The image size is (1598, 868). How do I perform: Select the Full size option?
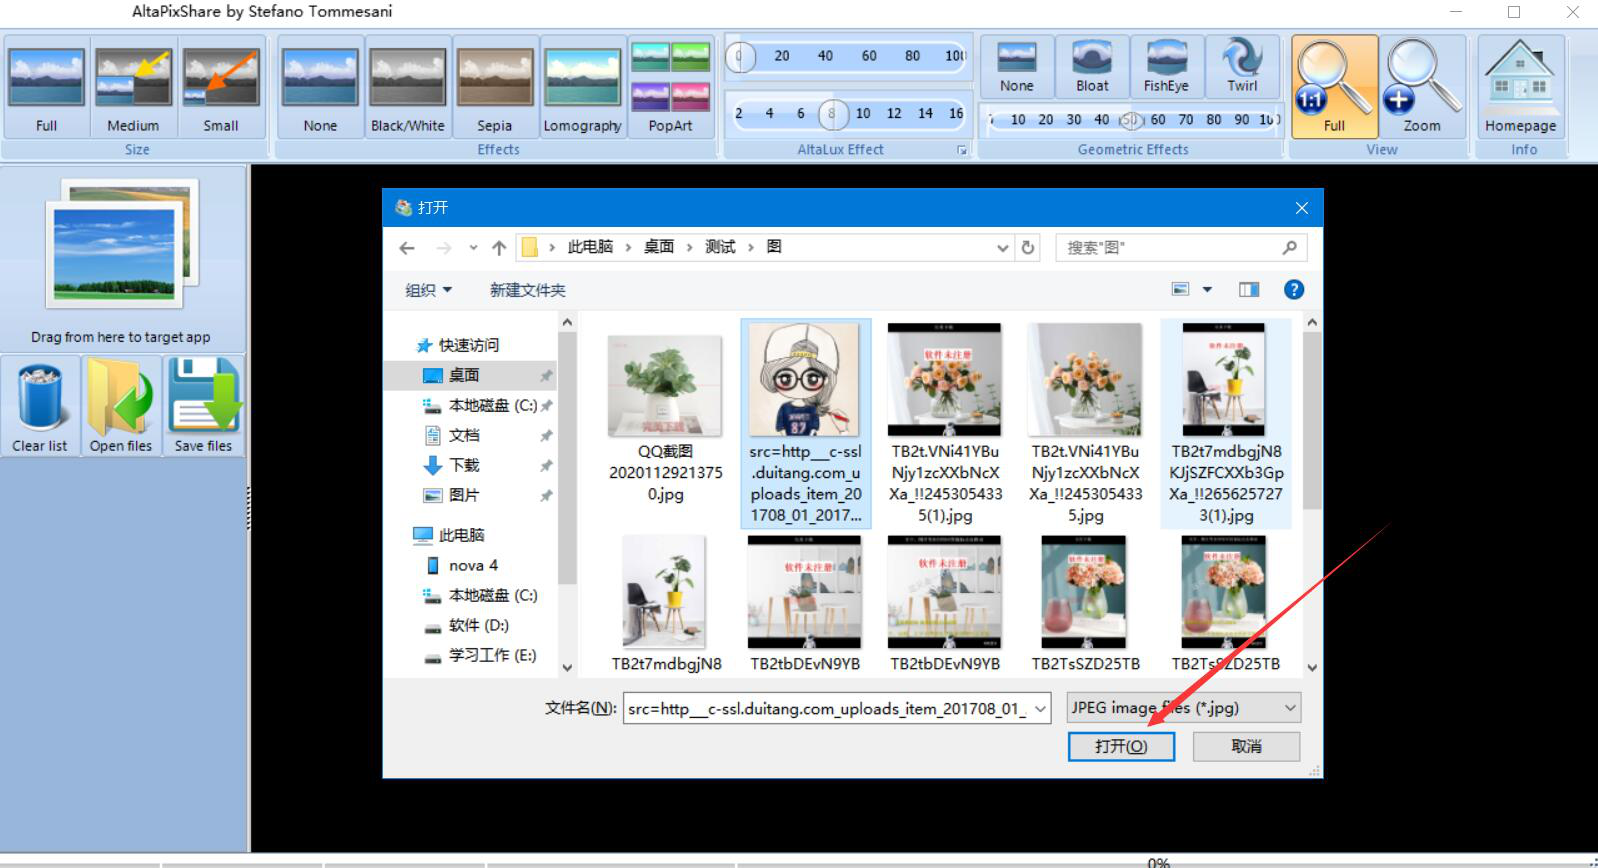pos(46,88)
